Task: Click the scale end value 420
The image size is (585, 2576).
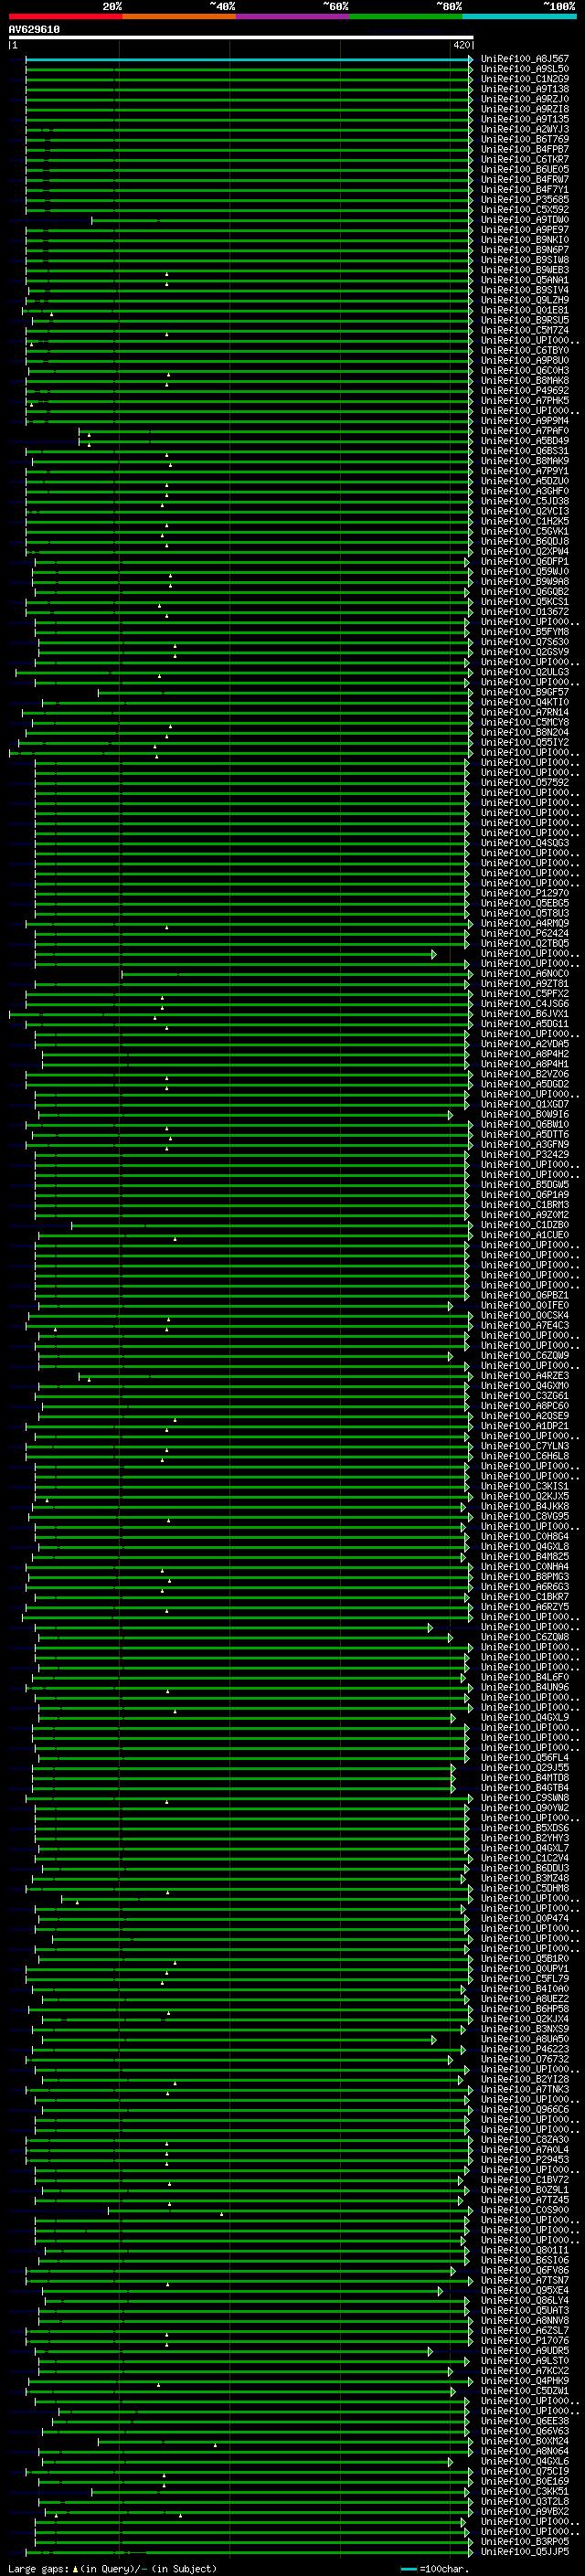Action: coord(461,45)
